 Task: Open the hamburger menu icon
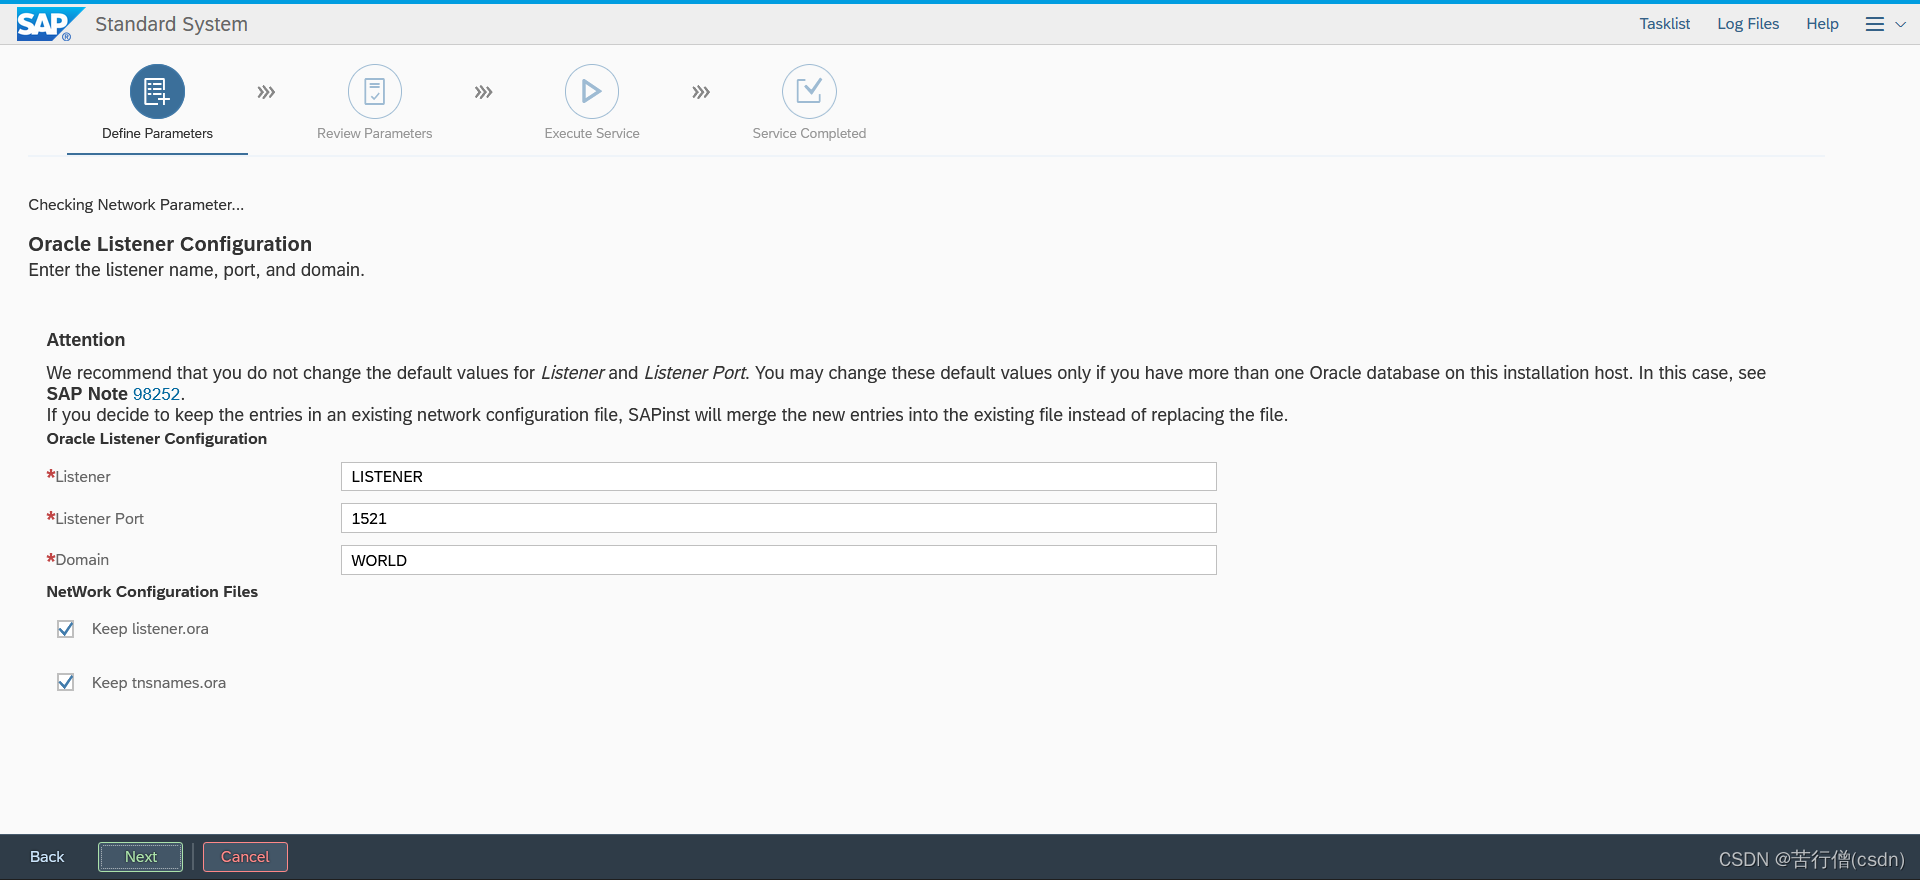click(1875, 24)
